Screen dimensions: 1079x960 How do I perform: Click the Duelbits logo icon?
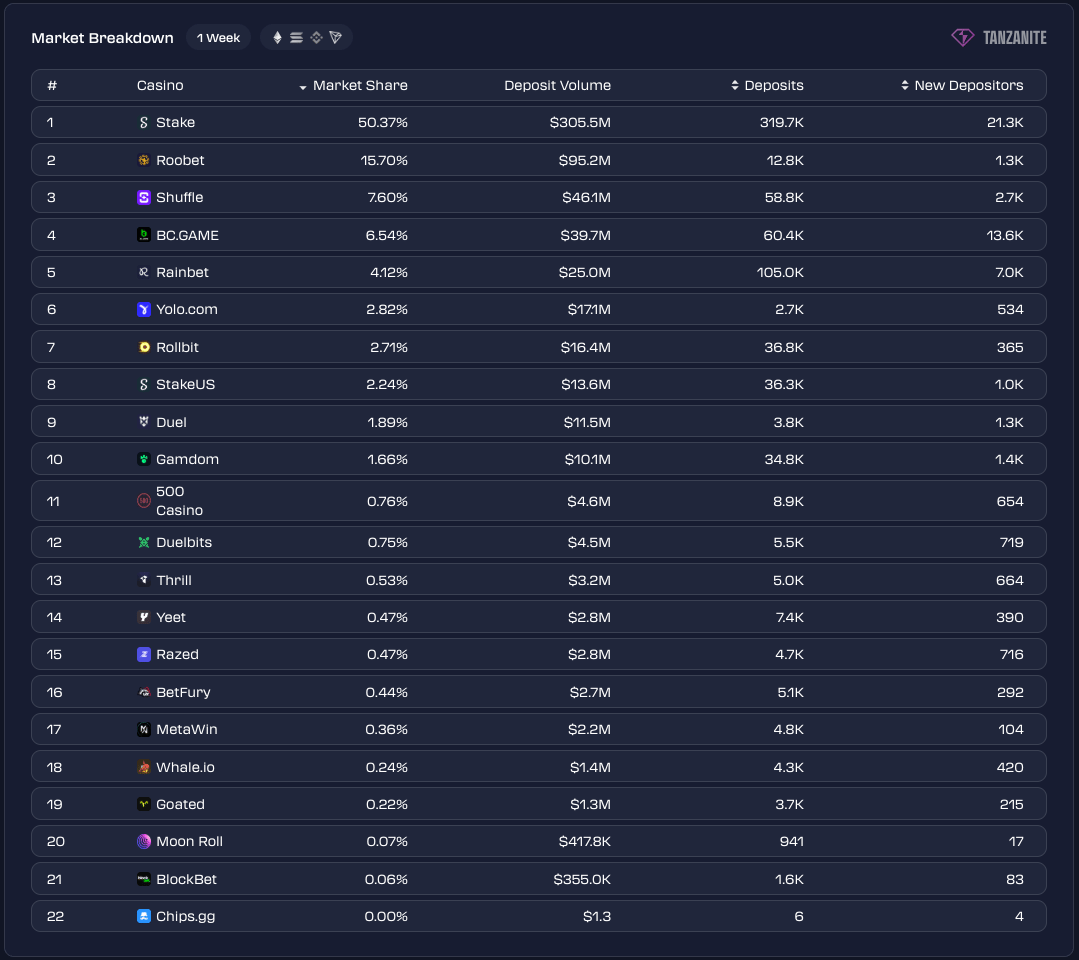coord(144,542)
